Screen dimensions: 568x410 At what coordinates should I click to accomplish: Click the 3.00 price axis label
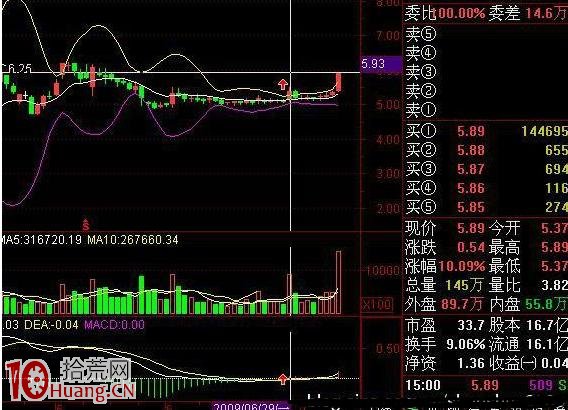388,174
